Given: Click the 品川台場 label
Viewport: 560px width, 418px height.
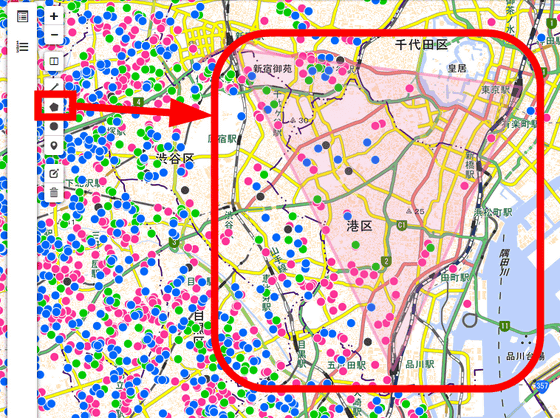Looking at the screenshot, I should [525, 356].
